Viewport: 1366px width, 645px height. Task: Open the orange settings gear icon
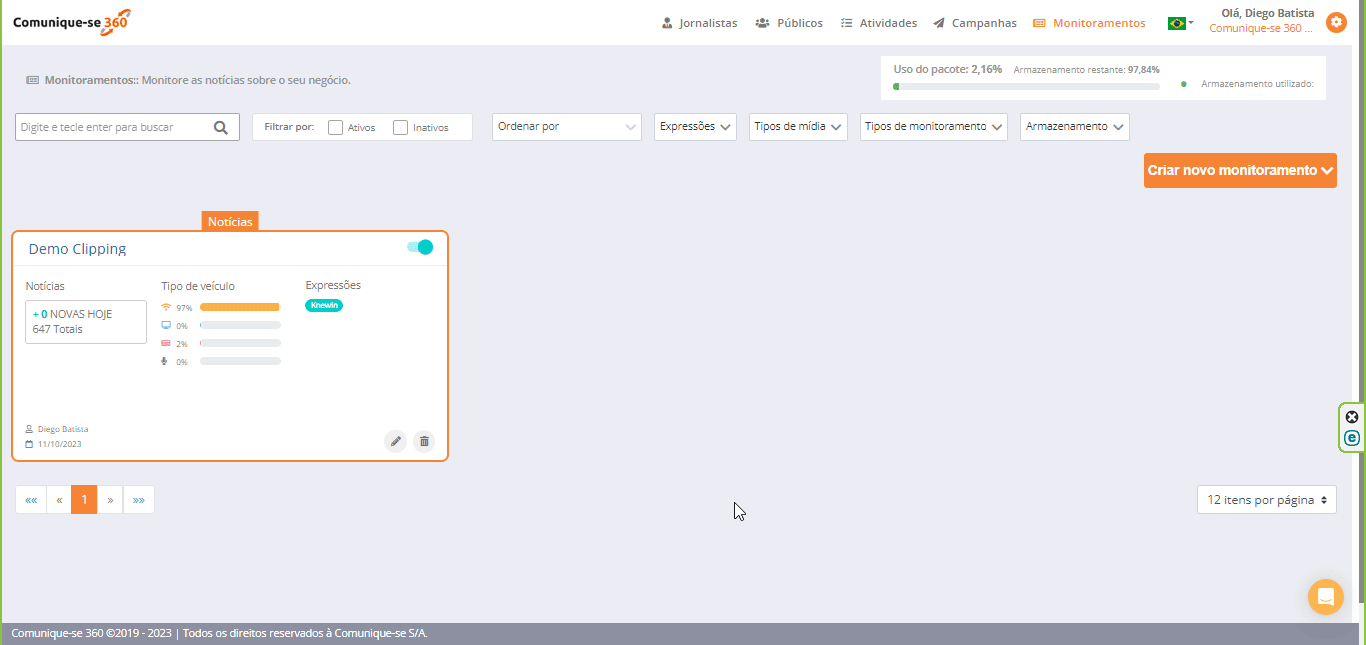coord(1335,22)
